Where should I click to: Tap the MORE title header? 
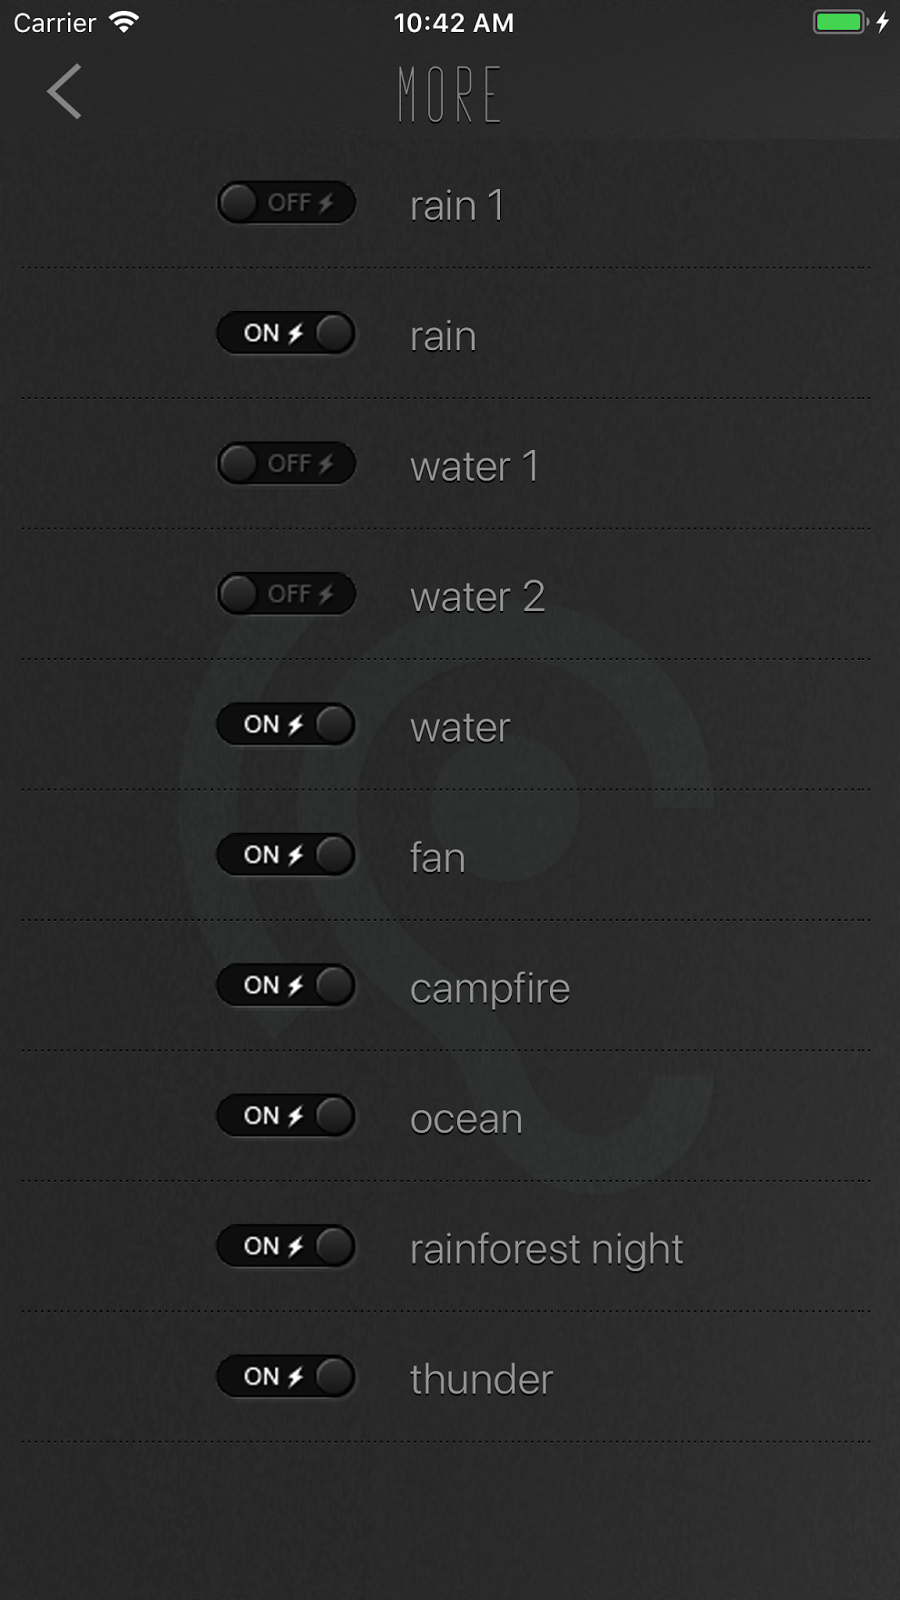click(x=450, y=95)
